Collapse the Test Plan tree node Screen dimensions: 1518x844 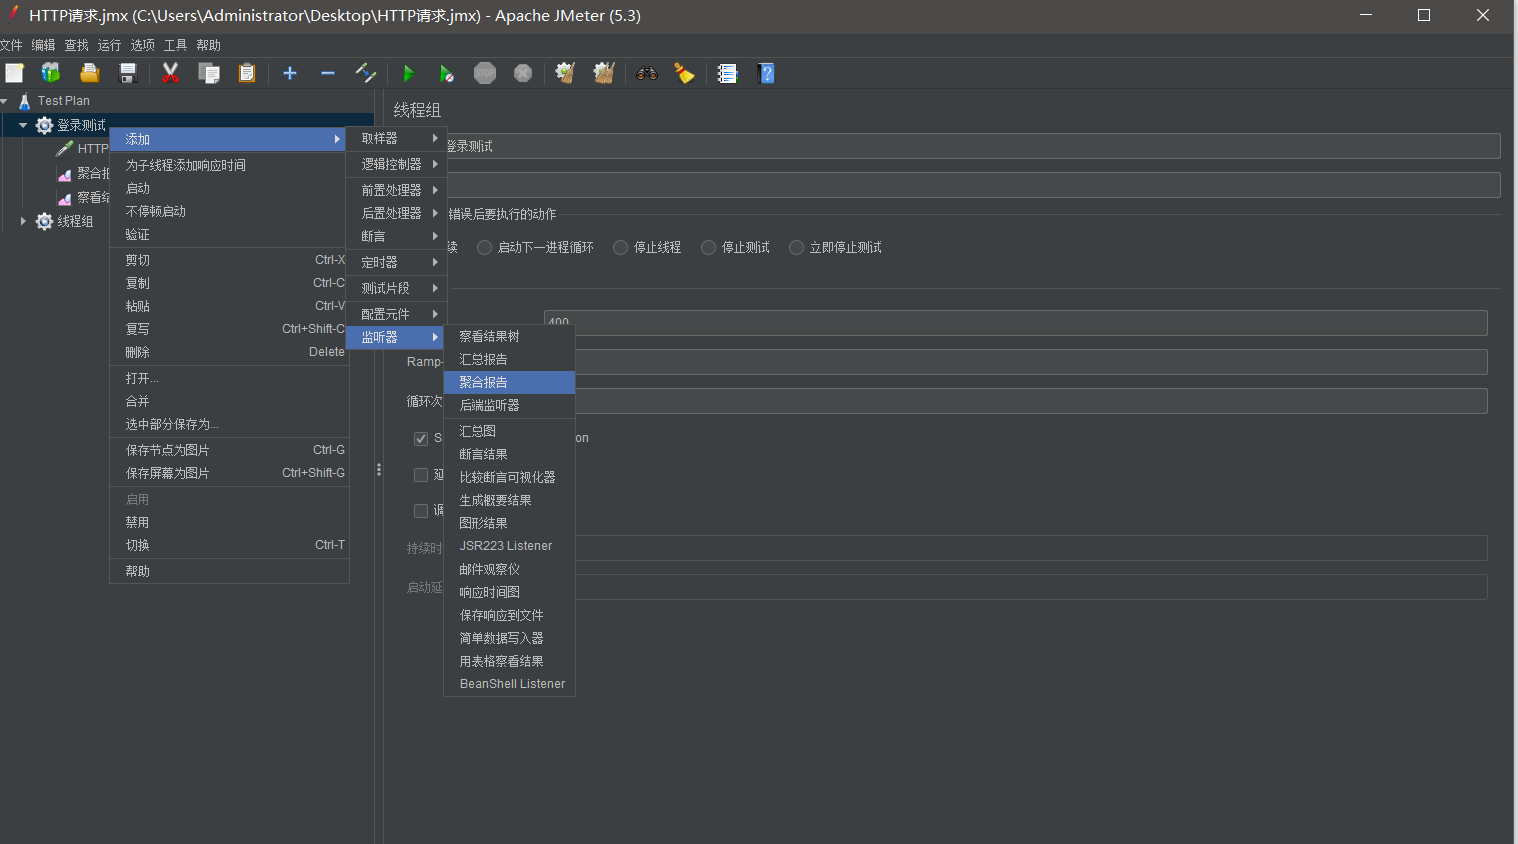coord(5,101)
